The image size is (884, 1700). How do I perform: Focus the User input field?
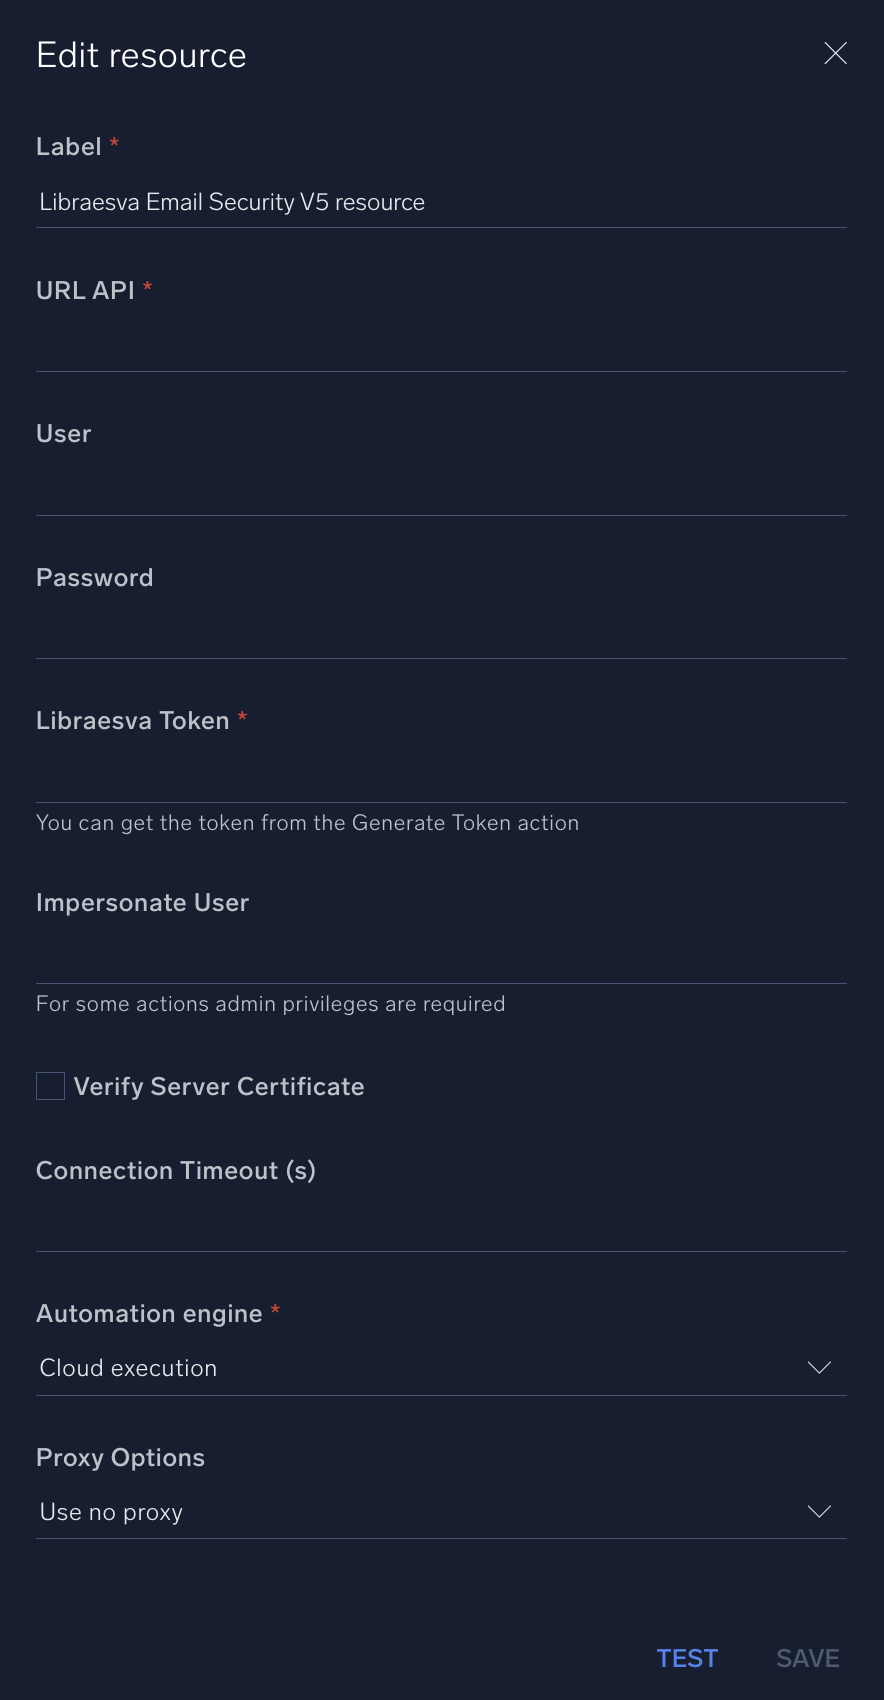click(x=440, y=492)
